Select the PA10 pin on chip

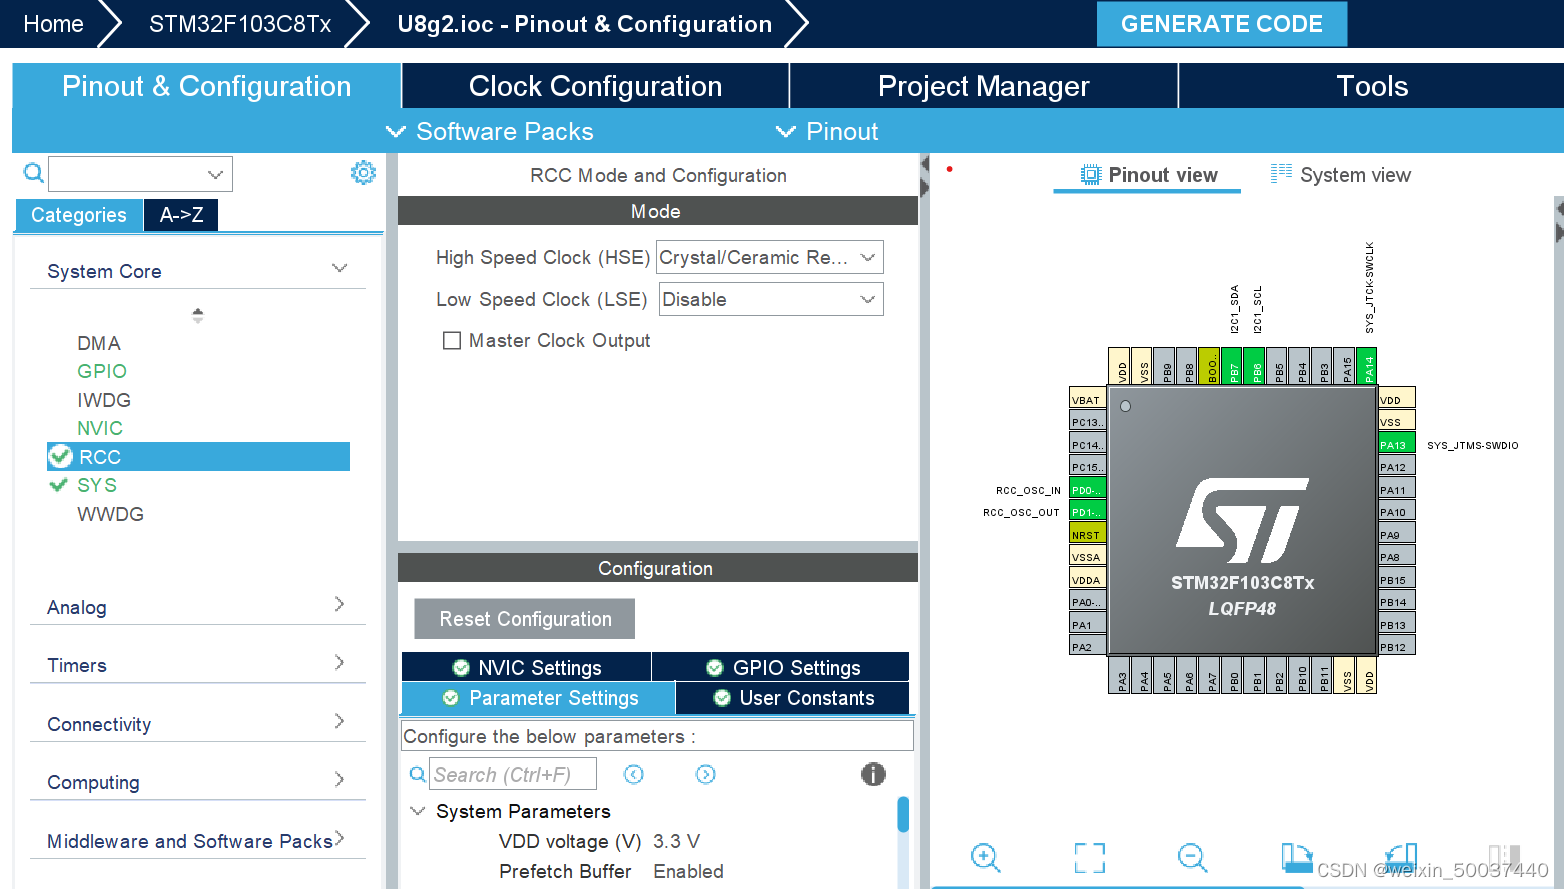[x=1396, y=512]
